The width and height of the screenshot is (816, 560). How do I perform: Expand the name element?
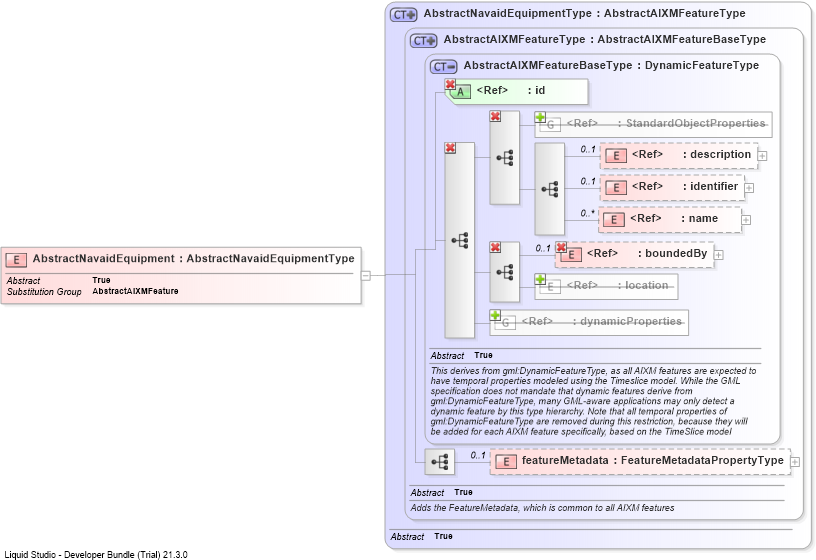tap(746, 220)
